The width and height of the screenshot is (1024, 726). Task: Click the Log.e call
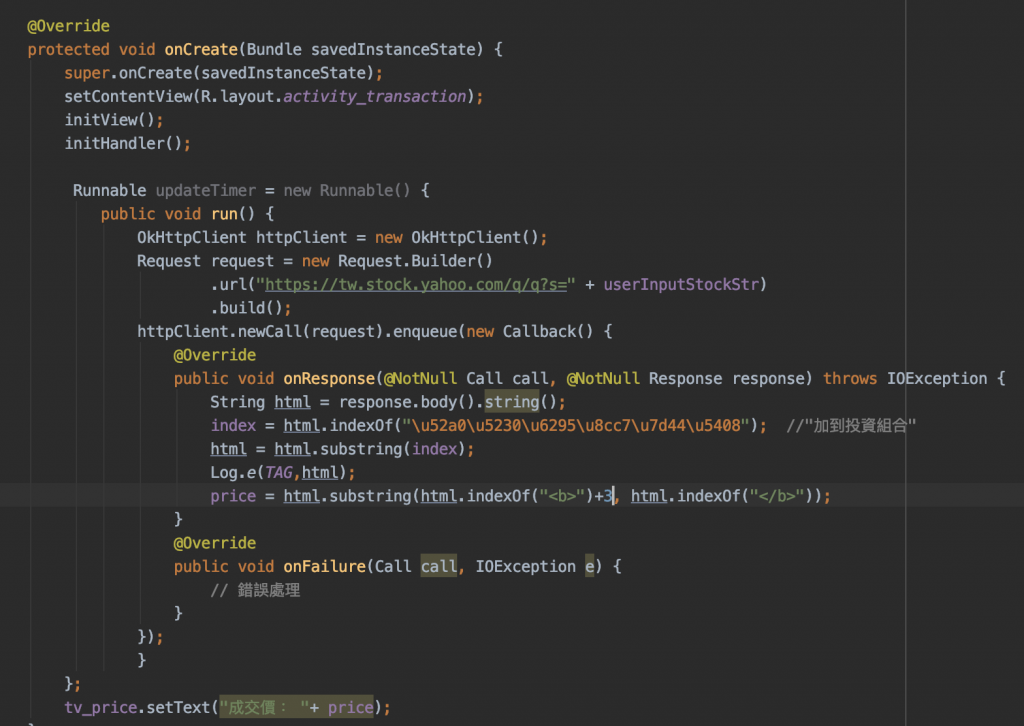233,473
